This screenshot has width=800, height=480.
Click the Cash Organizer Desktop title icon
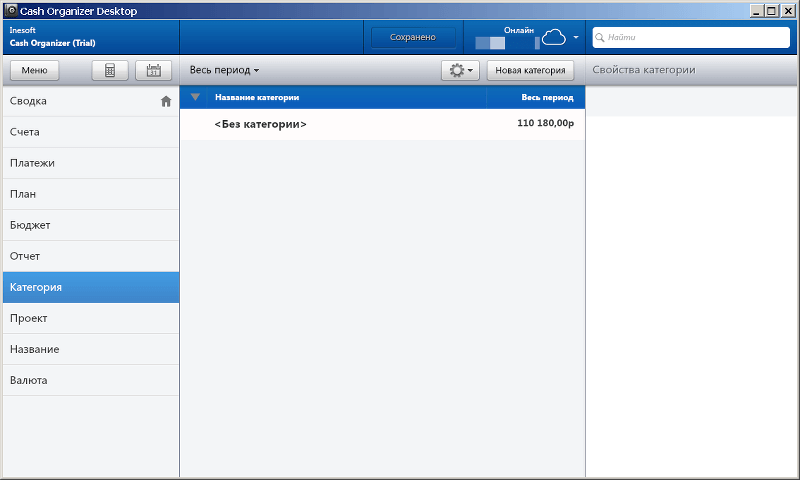[x=11, y=10]
